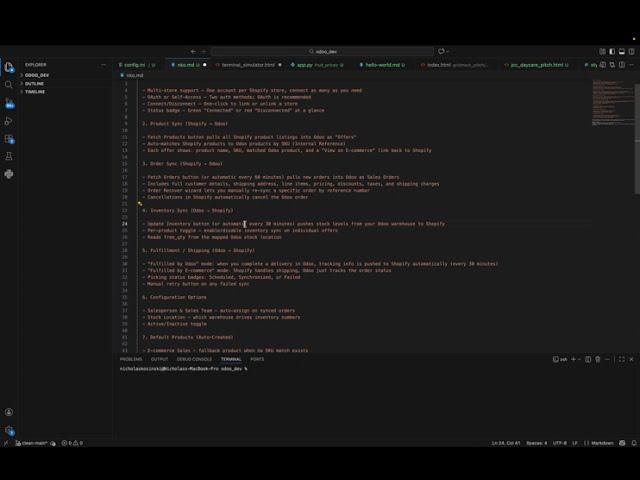Click the odoo_dev command center search box

click(322, 51)
